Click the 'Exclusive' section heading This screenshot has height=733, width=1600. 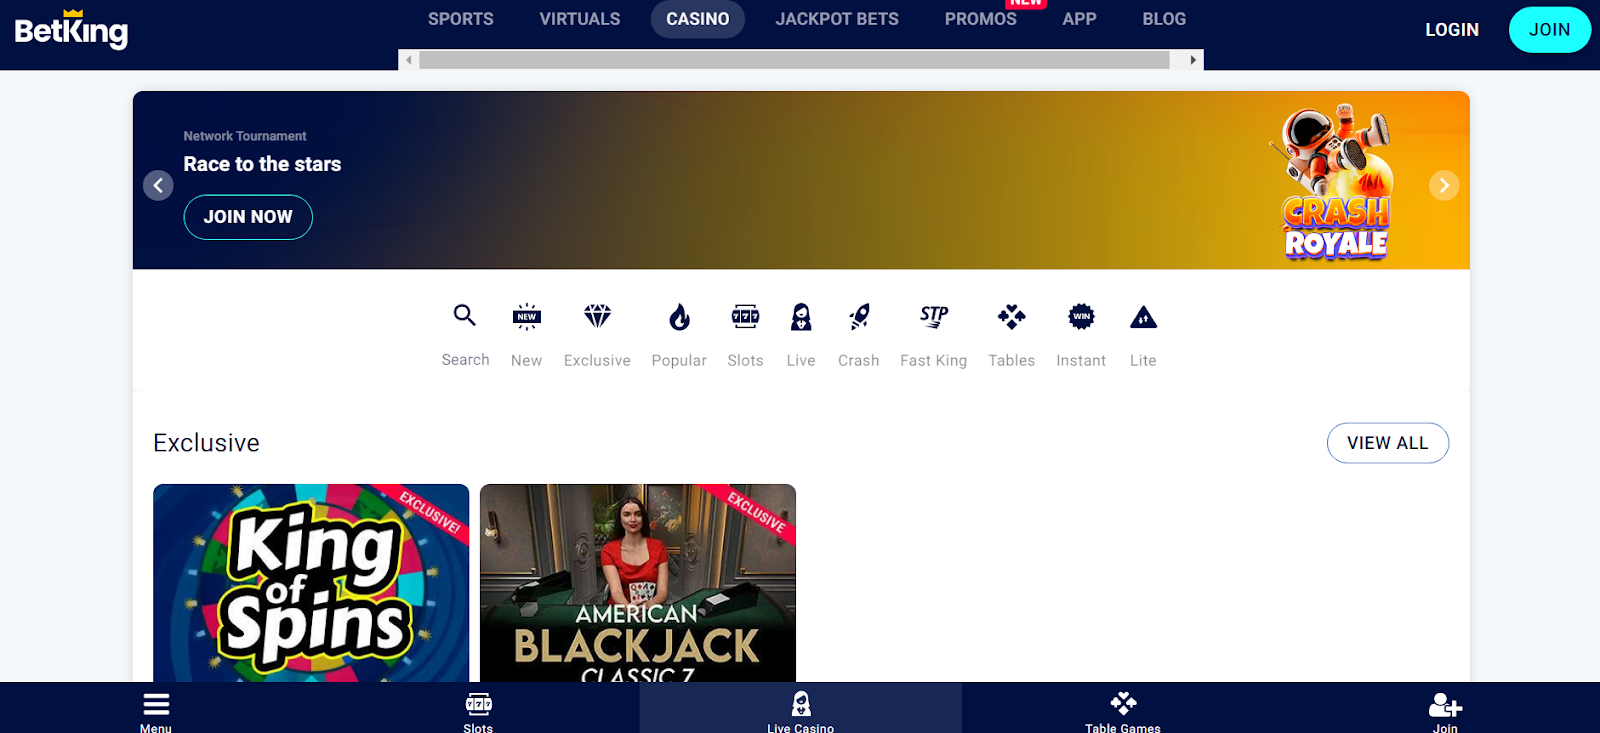coord(206,443)
